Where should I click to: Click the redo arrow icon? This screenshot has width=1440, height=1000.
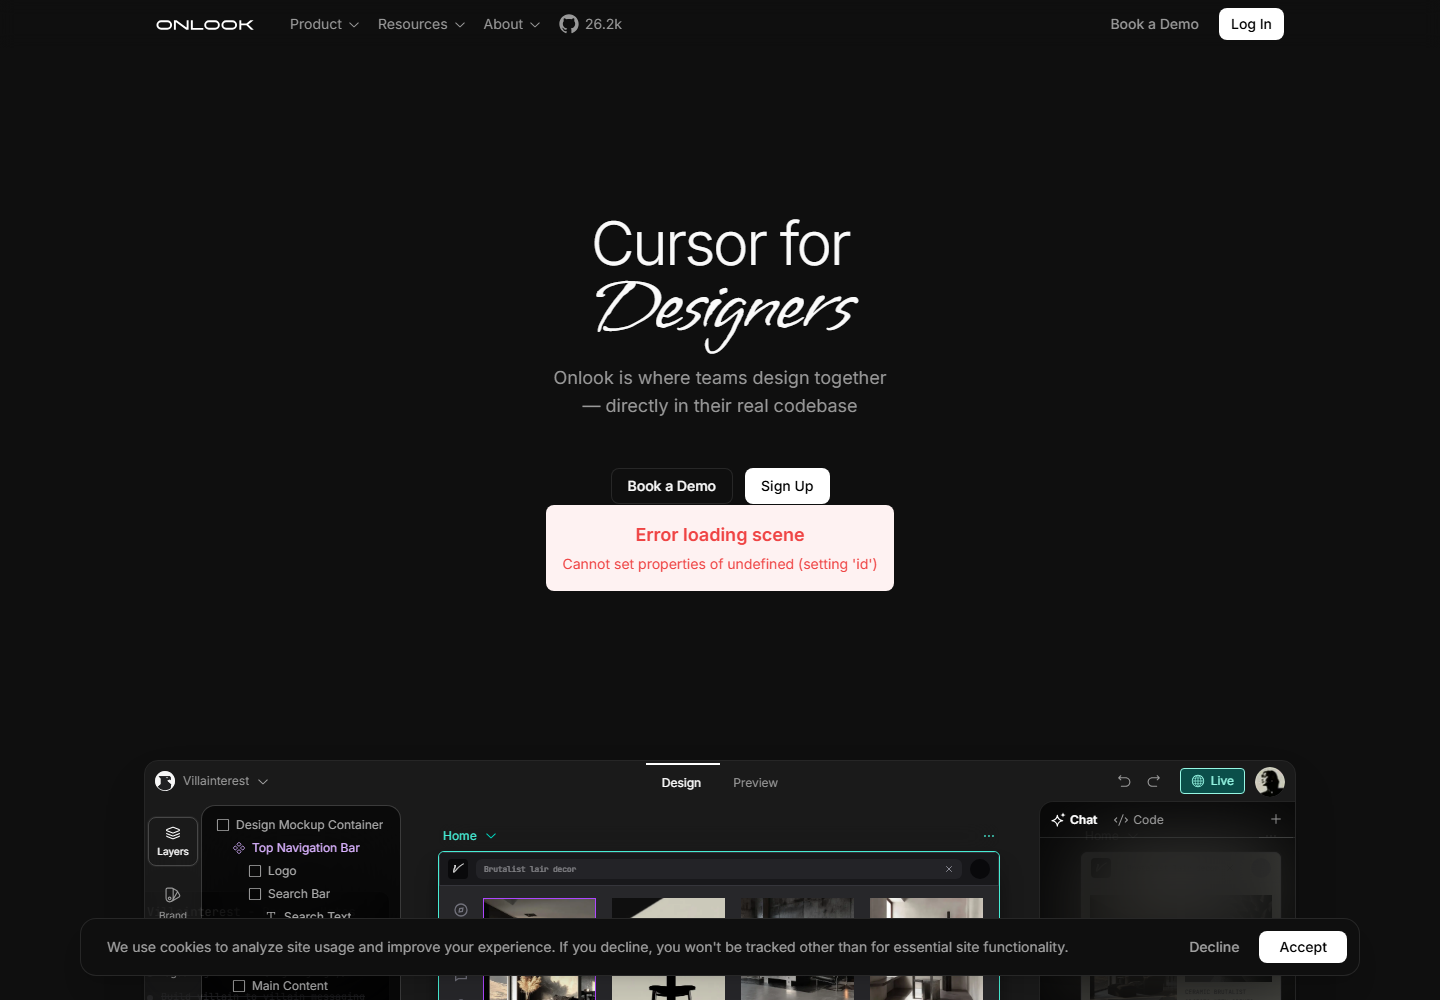pos(1153,781)
